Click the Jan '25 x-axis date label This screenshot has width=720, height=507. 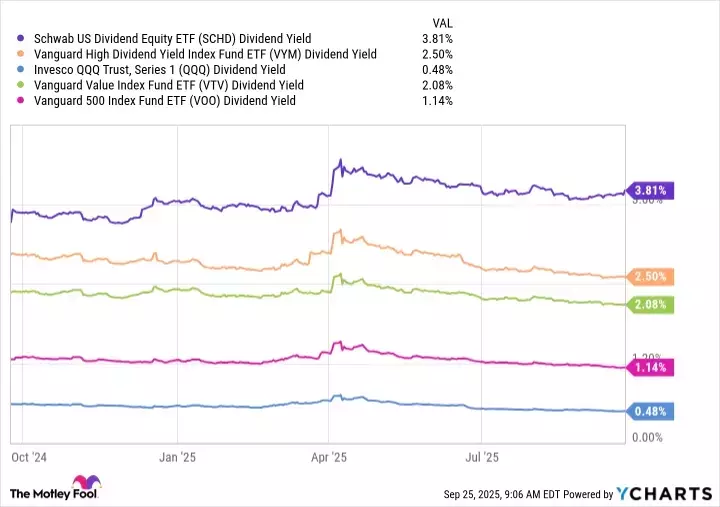click(x=177, y=457)
